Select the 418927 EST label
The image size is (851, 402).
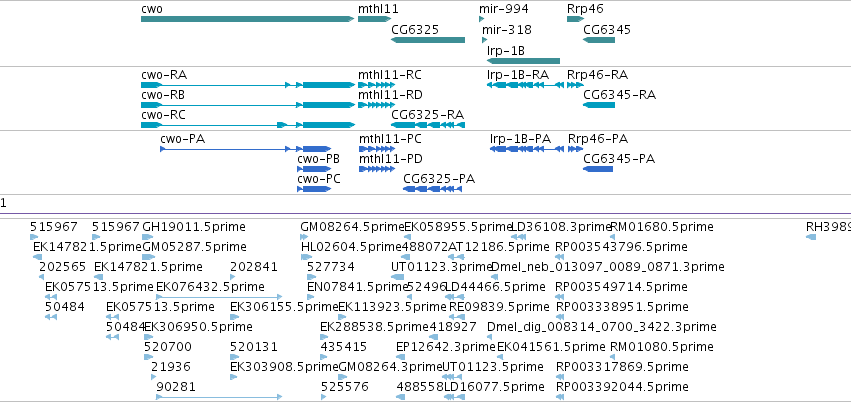coord(453,327)
